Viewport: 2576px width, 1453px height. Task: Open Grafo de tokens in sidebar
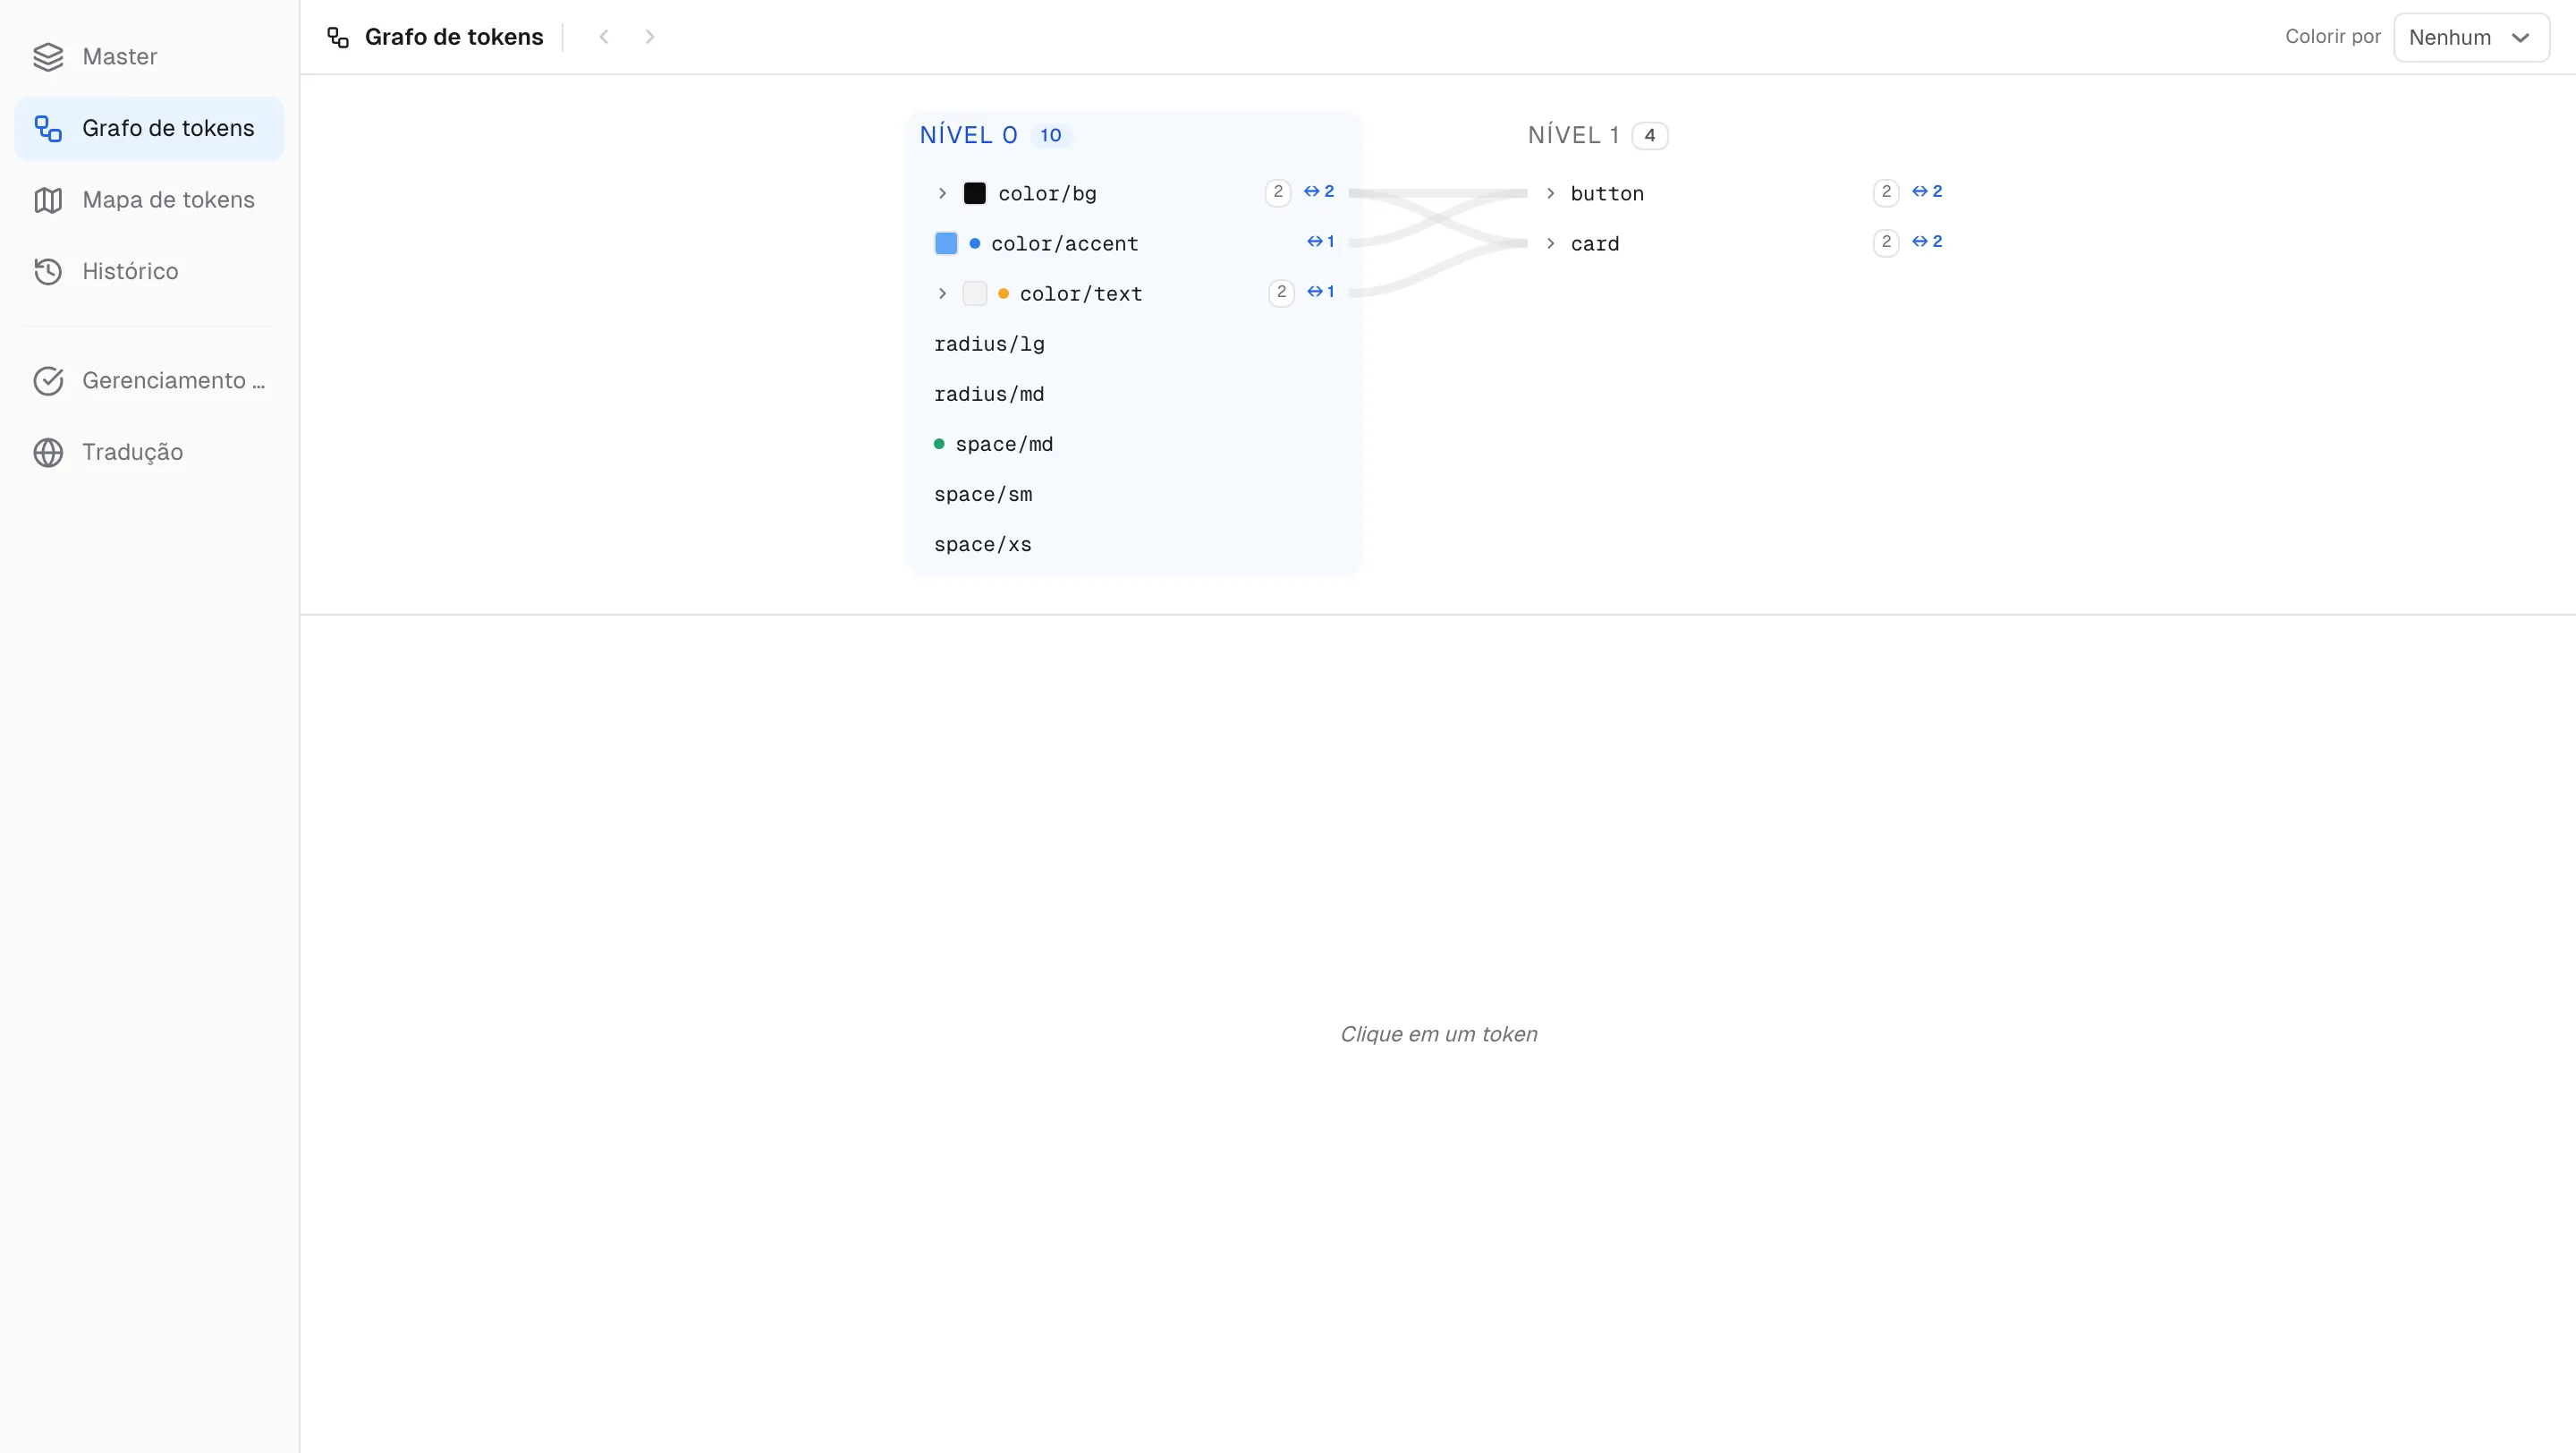149,128
